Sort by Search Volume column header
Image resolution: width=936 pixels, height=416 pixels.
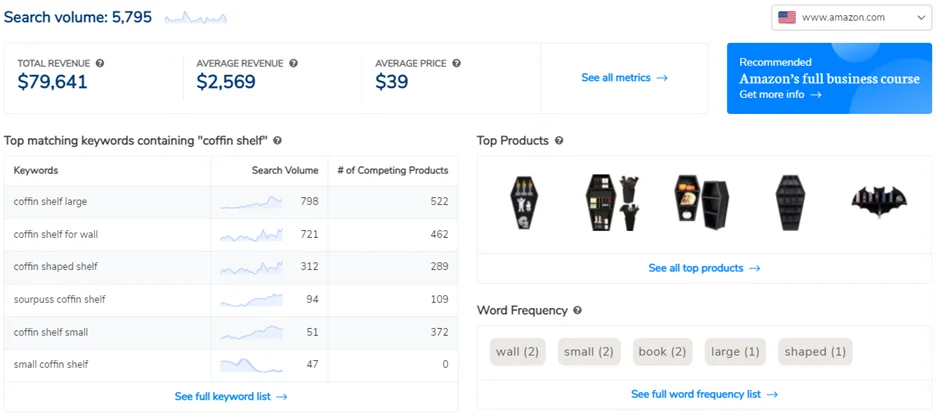pyautogui.click(x=285, y=170)
